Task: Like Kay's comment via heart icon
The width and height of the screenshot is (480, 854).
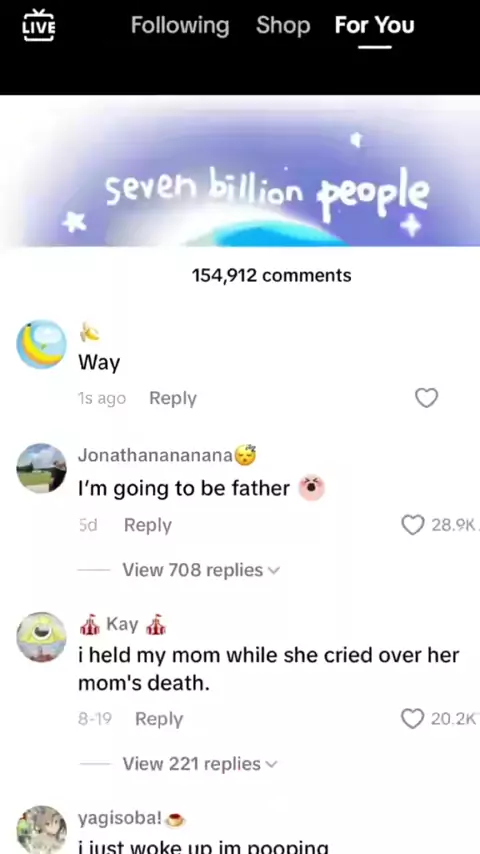Action: click(412, 718)
